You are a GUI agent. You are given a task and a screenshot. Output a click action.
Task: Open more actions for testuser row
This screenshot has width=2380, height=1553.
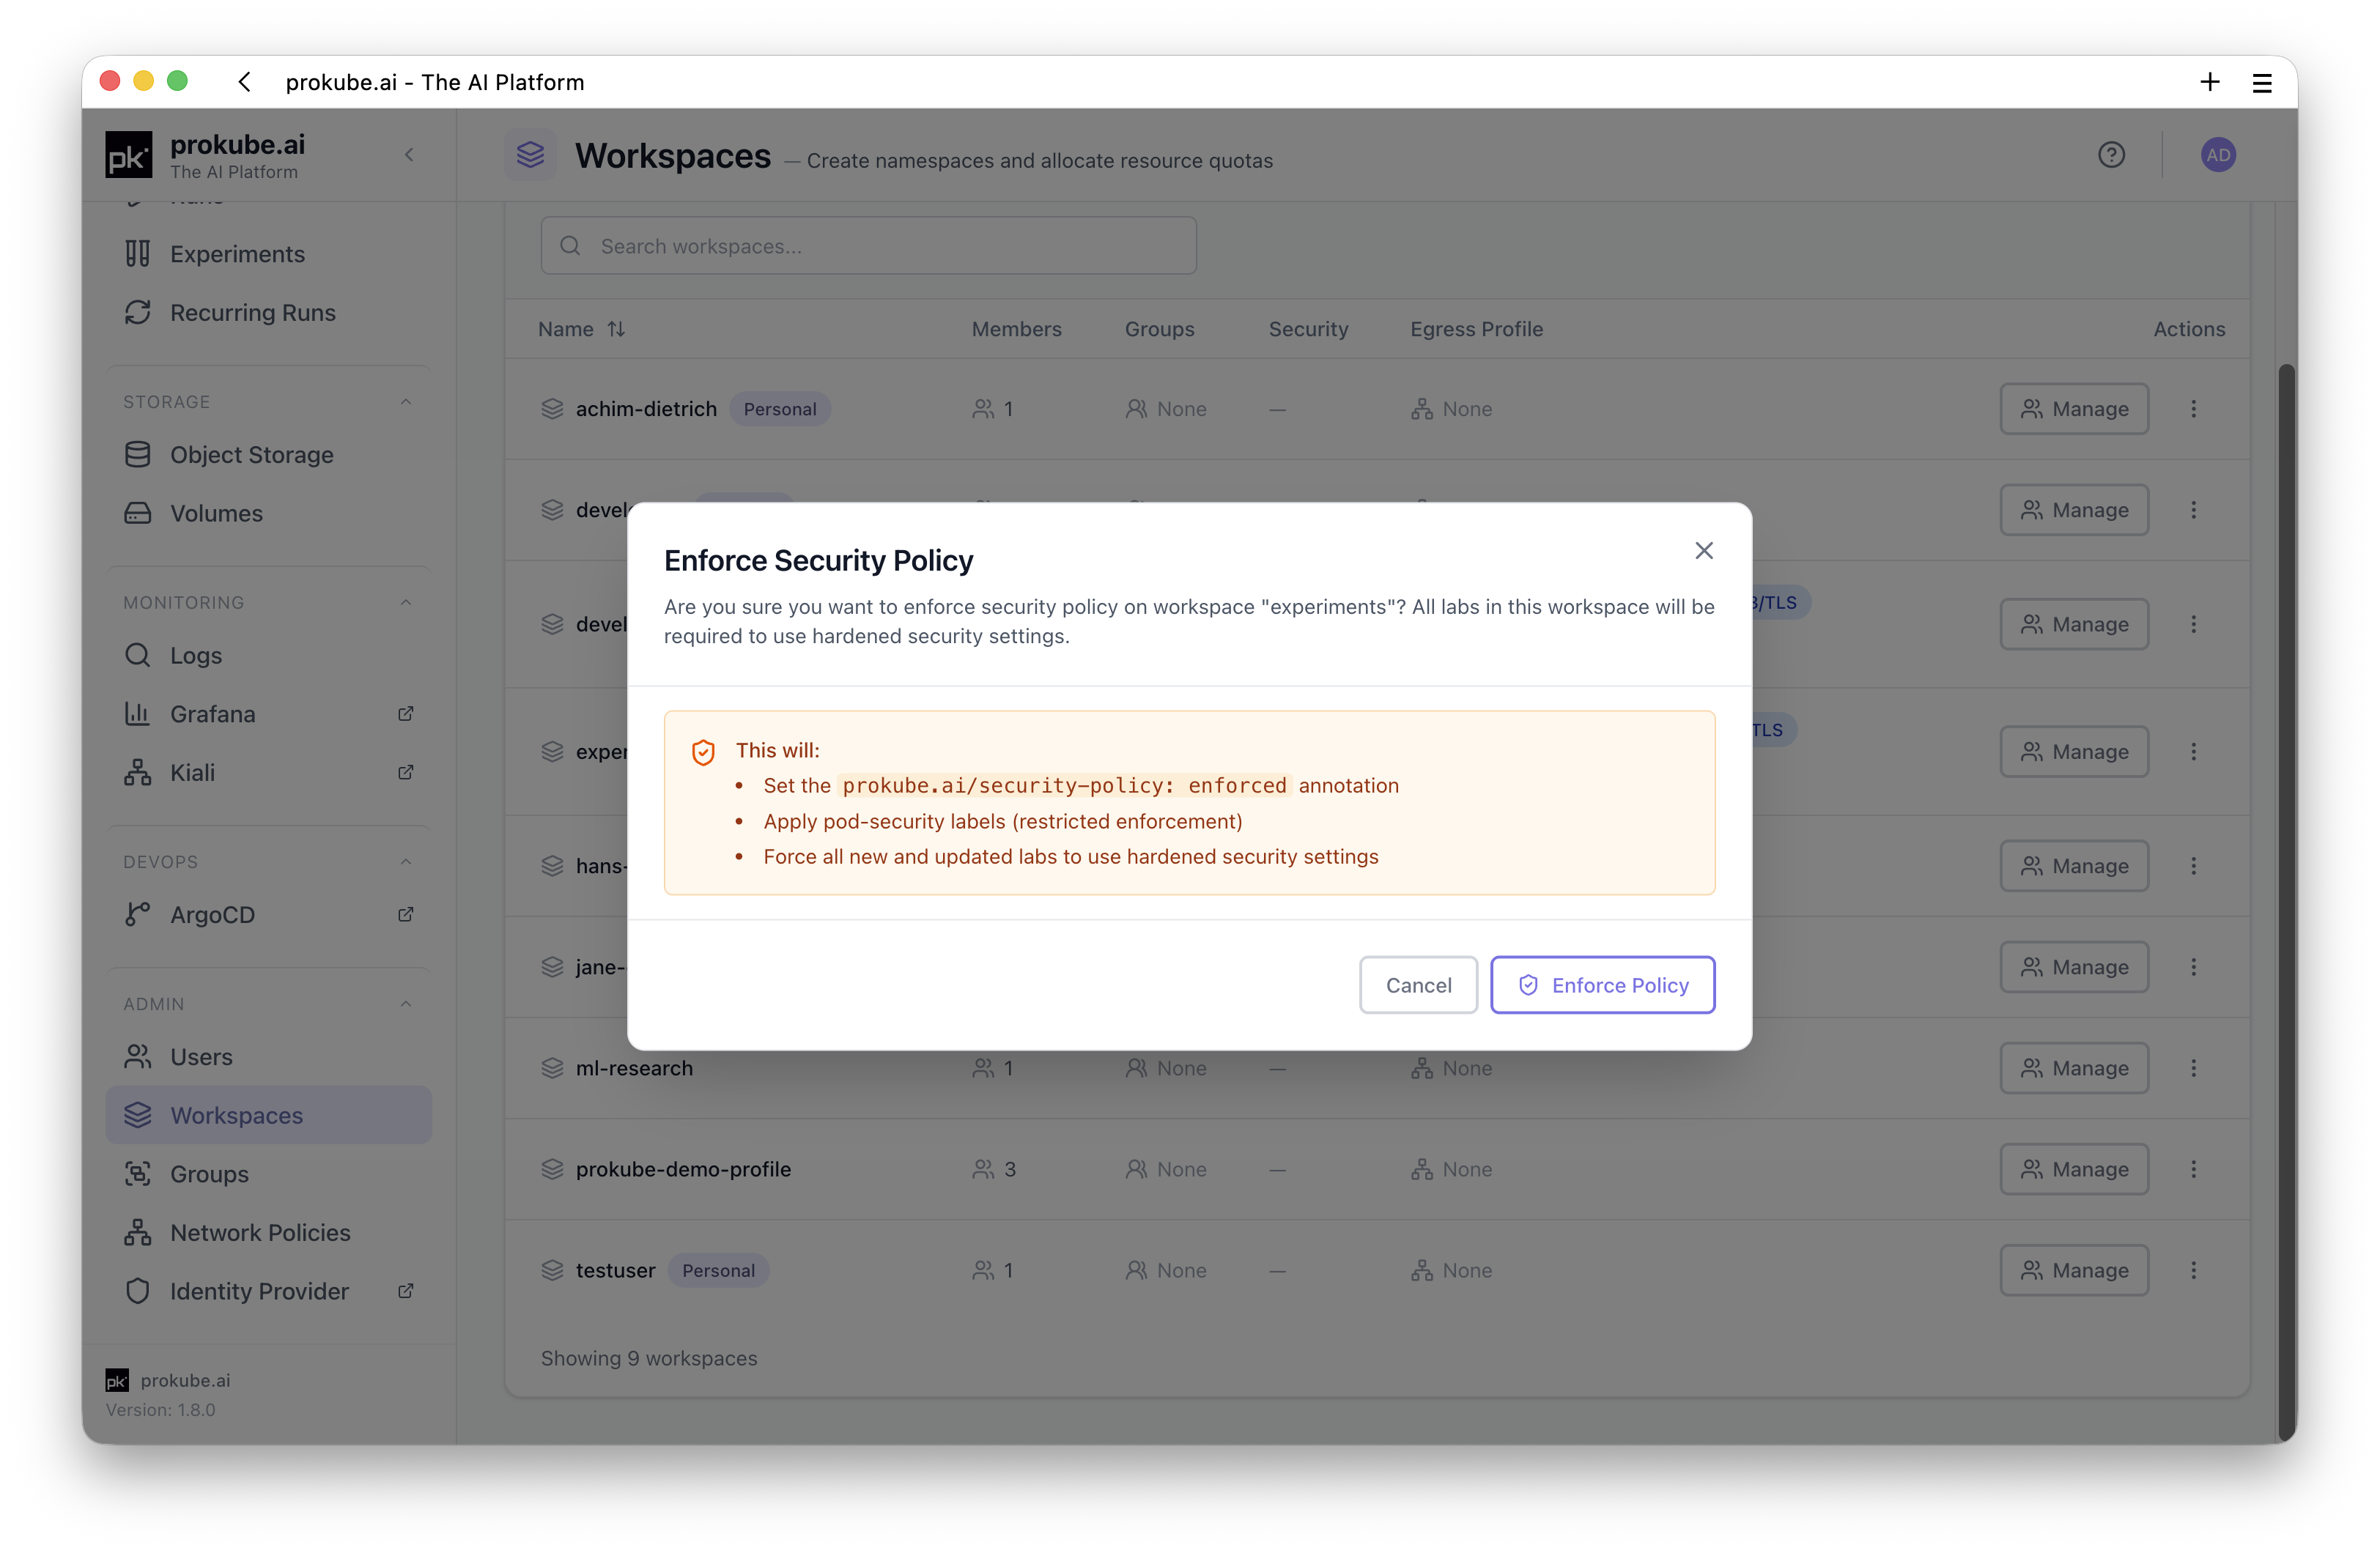point(2193,1270)
